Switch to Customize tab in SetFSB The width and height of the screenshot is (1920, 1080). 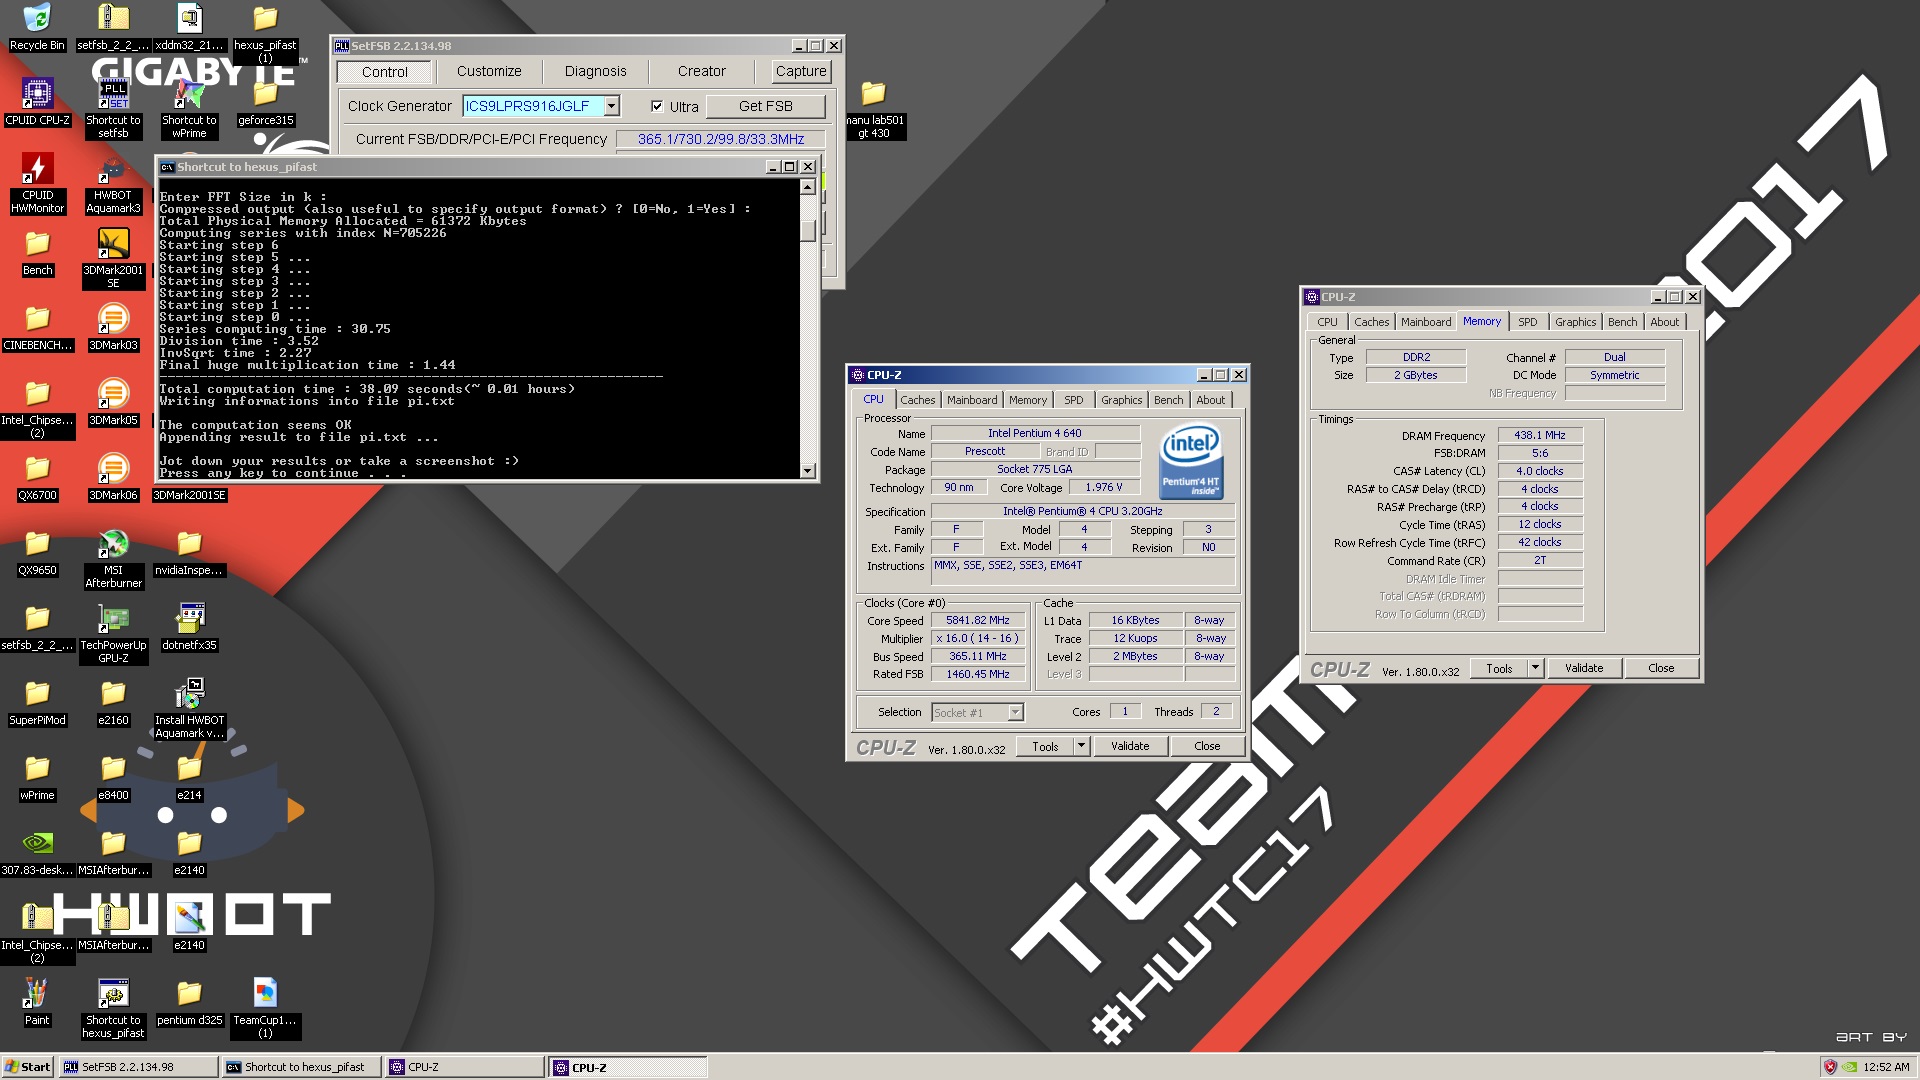489,71
